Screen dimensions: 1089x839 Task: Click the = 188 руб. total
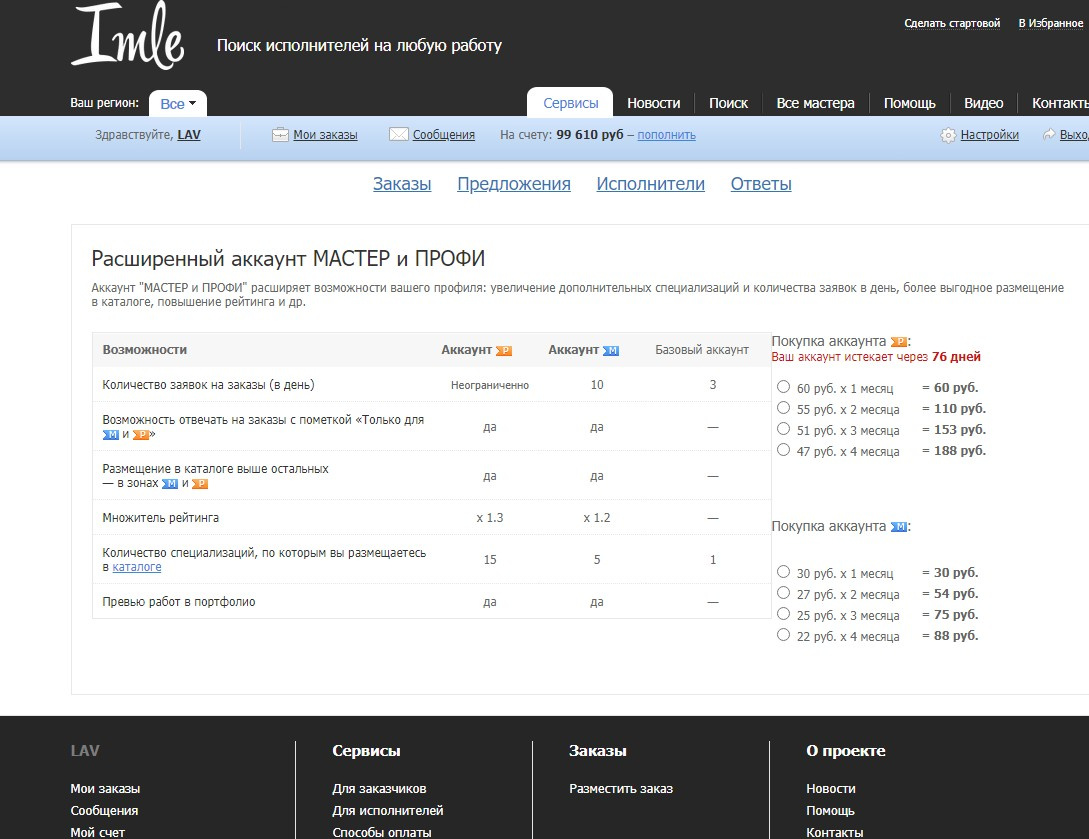954,450
